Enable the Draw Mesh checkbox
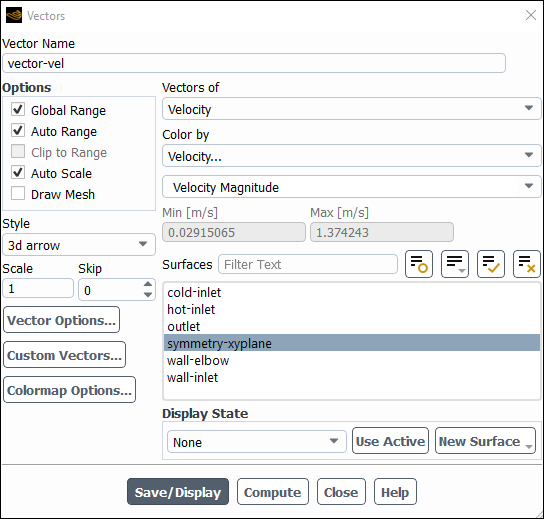The image size is (544, 519). click(18, 194)
